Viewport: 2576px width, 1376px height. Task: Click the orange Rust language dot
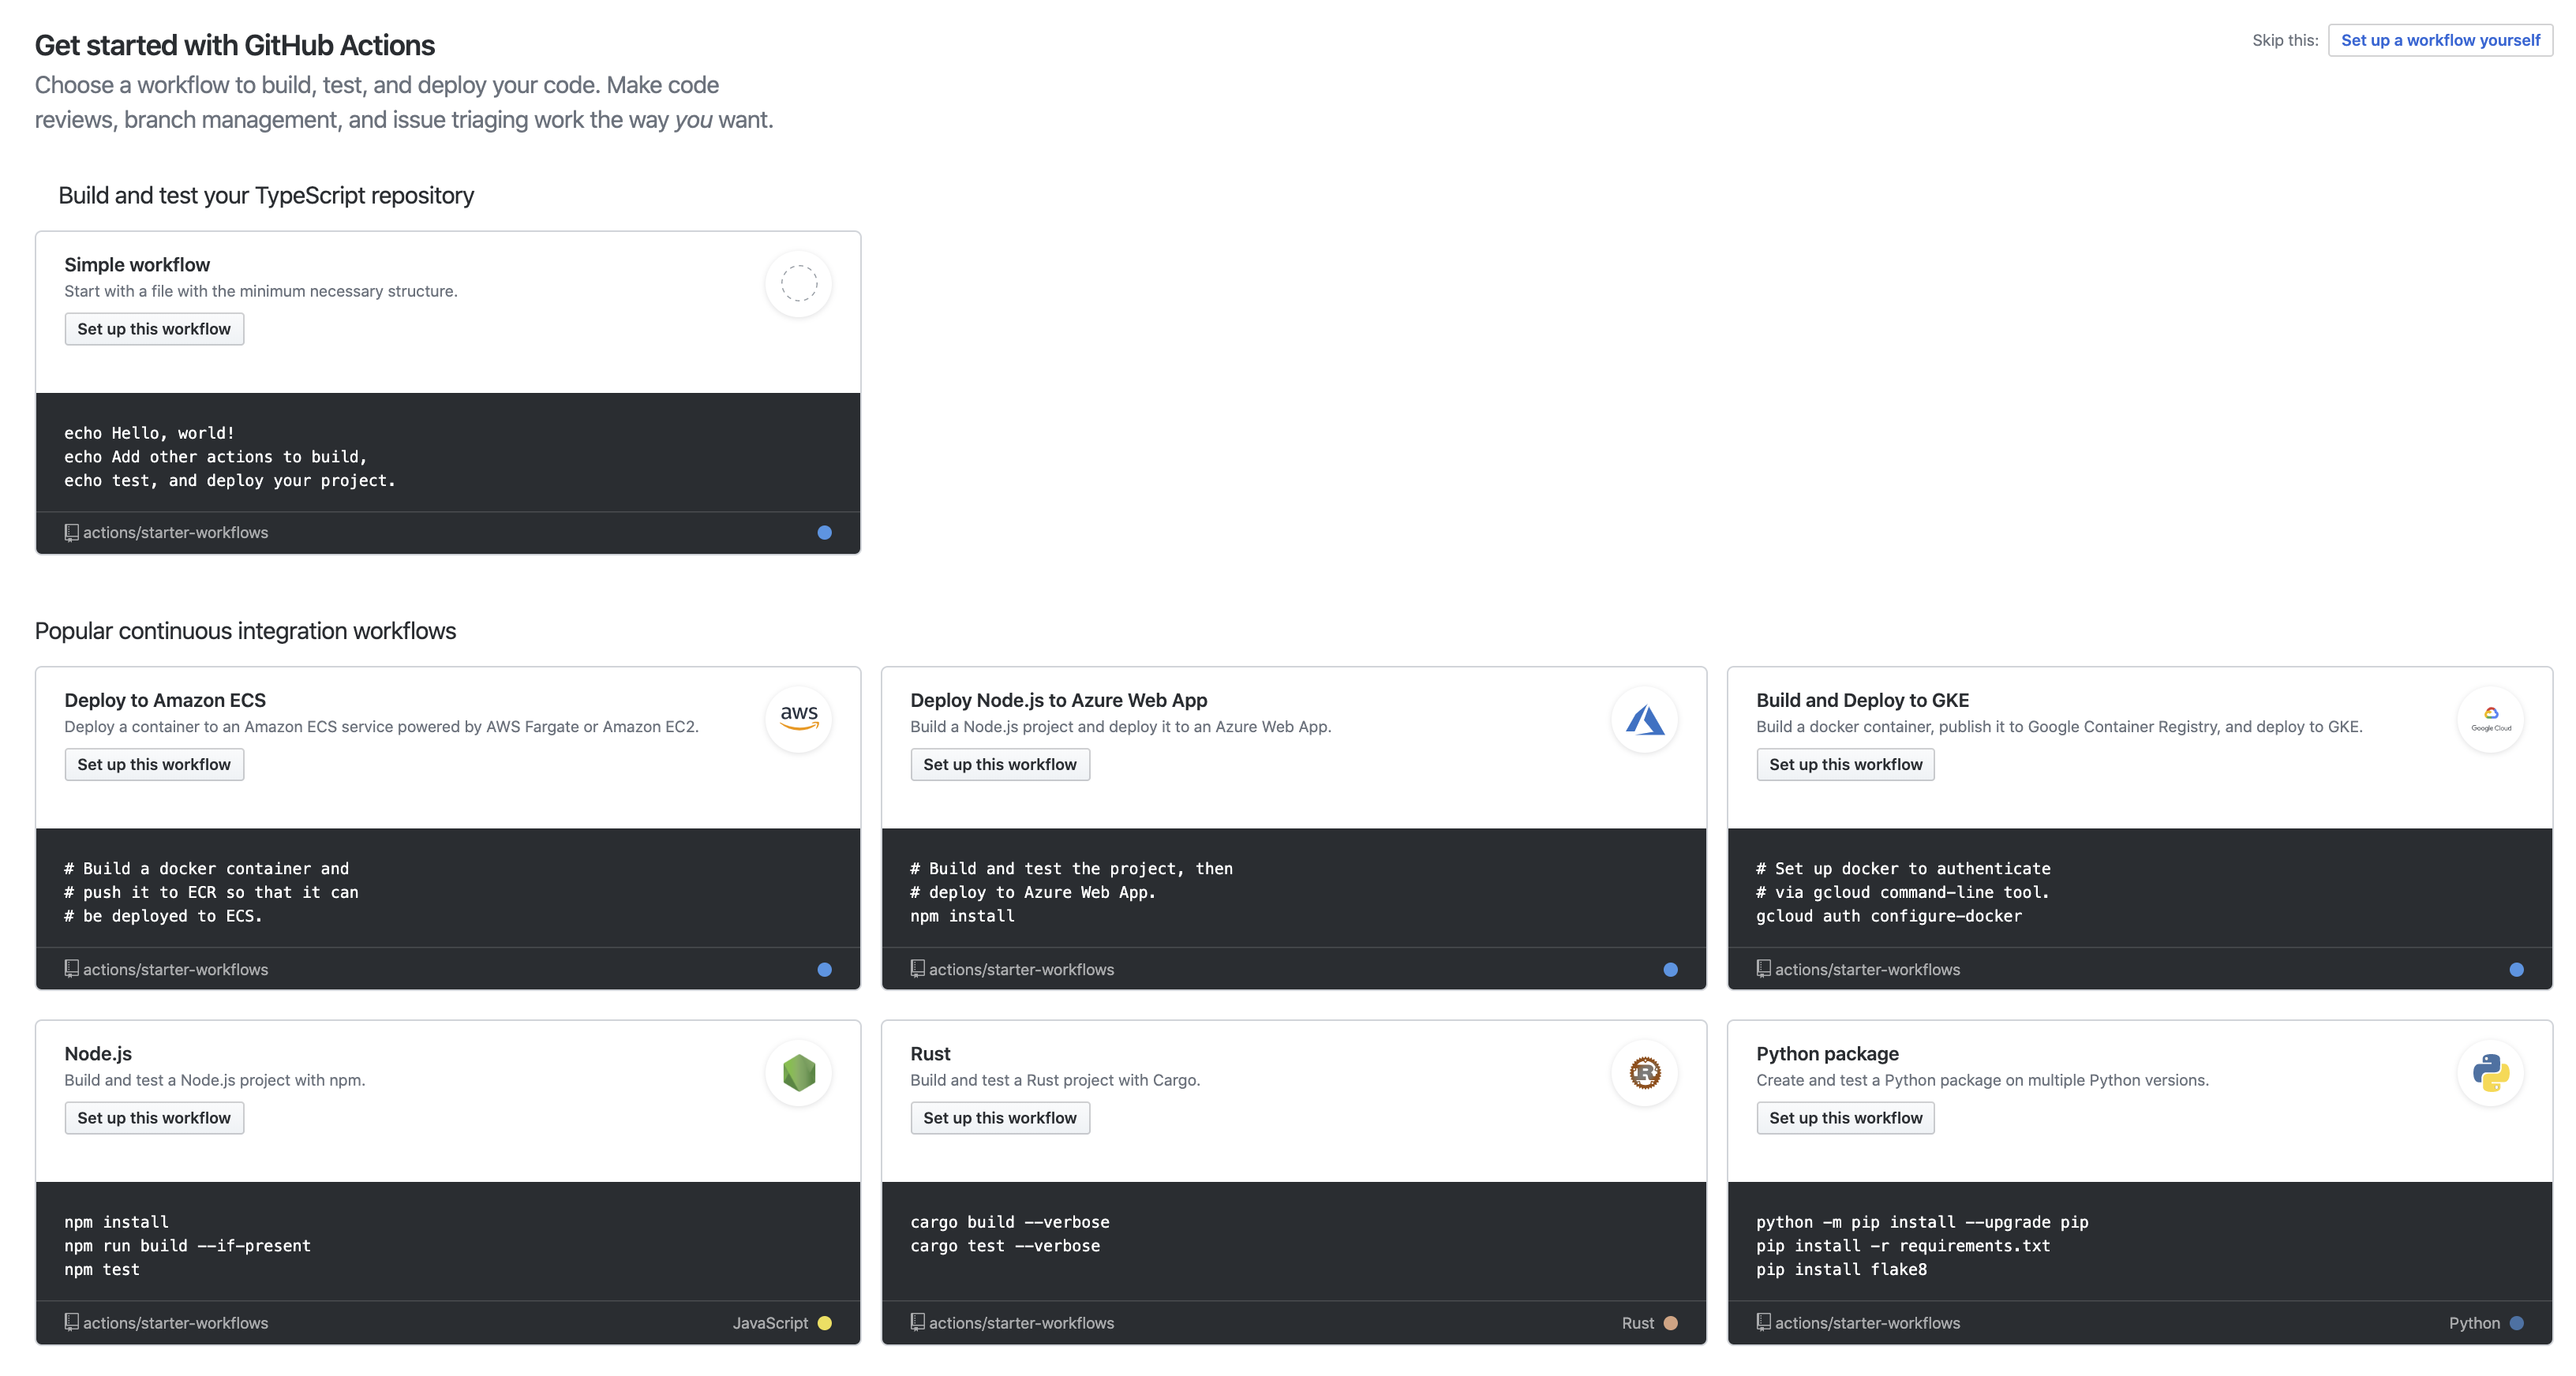(1670, 1323)
